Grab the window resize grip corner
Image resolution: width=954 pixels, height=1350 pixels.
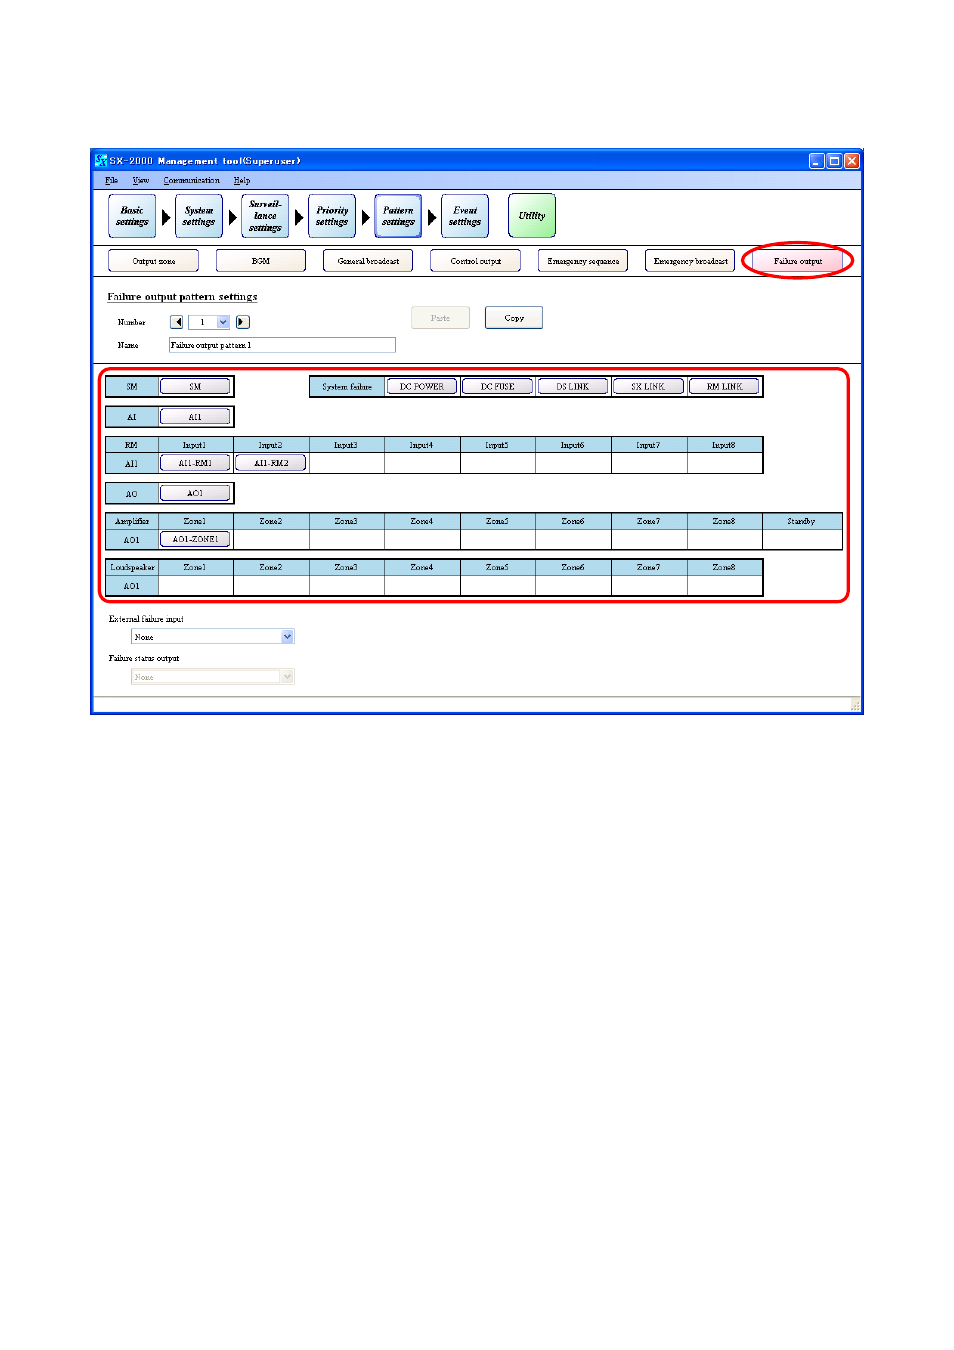pos(855,705)
